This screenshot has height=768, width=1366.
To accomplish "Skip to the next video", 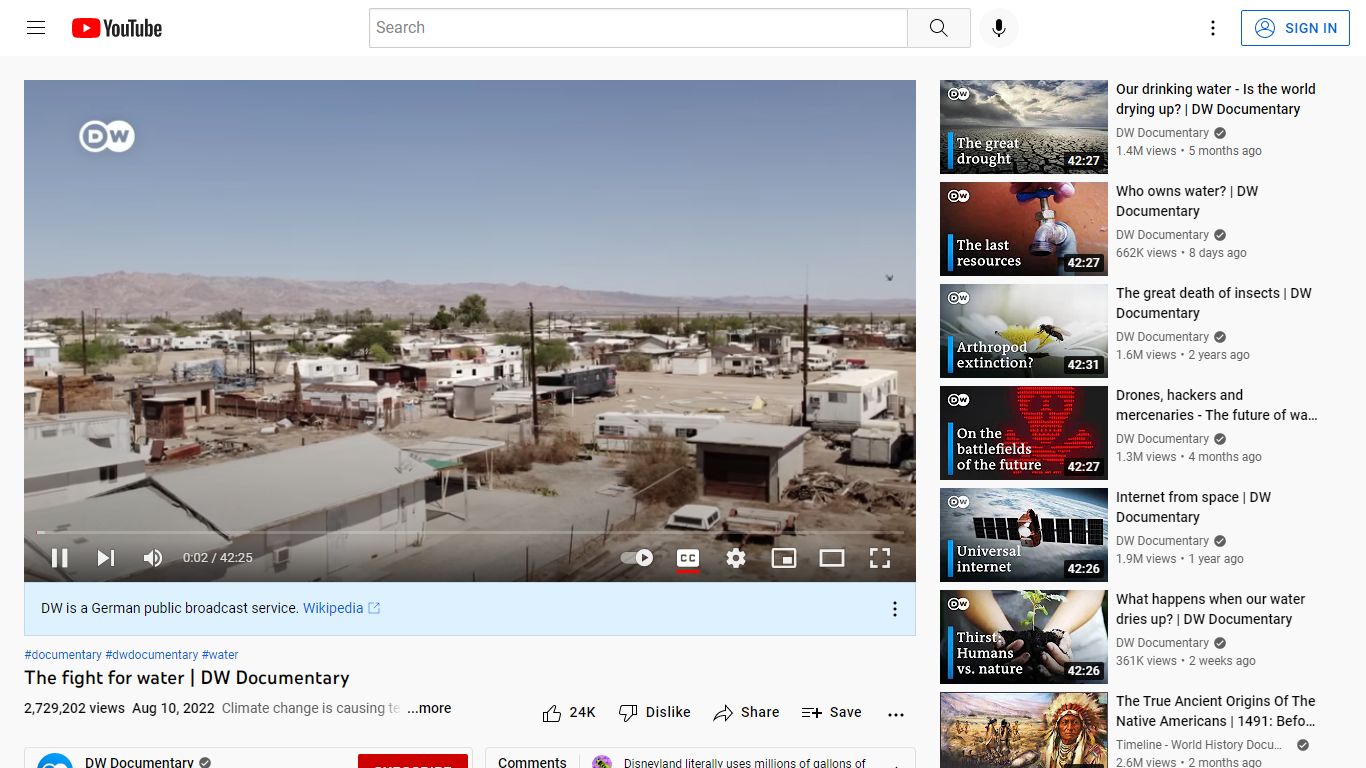I will point(106,558).
